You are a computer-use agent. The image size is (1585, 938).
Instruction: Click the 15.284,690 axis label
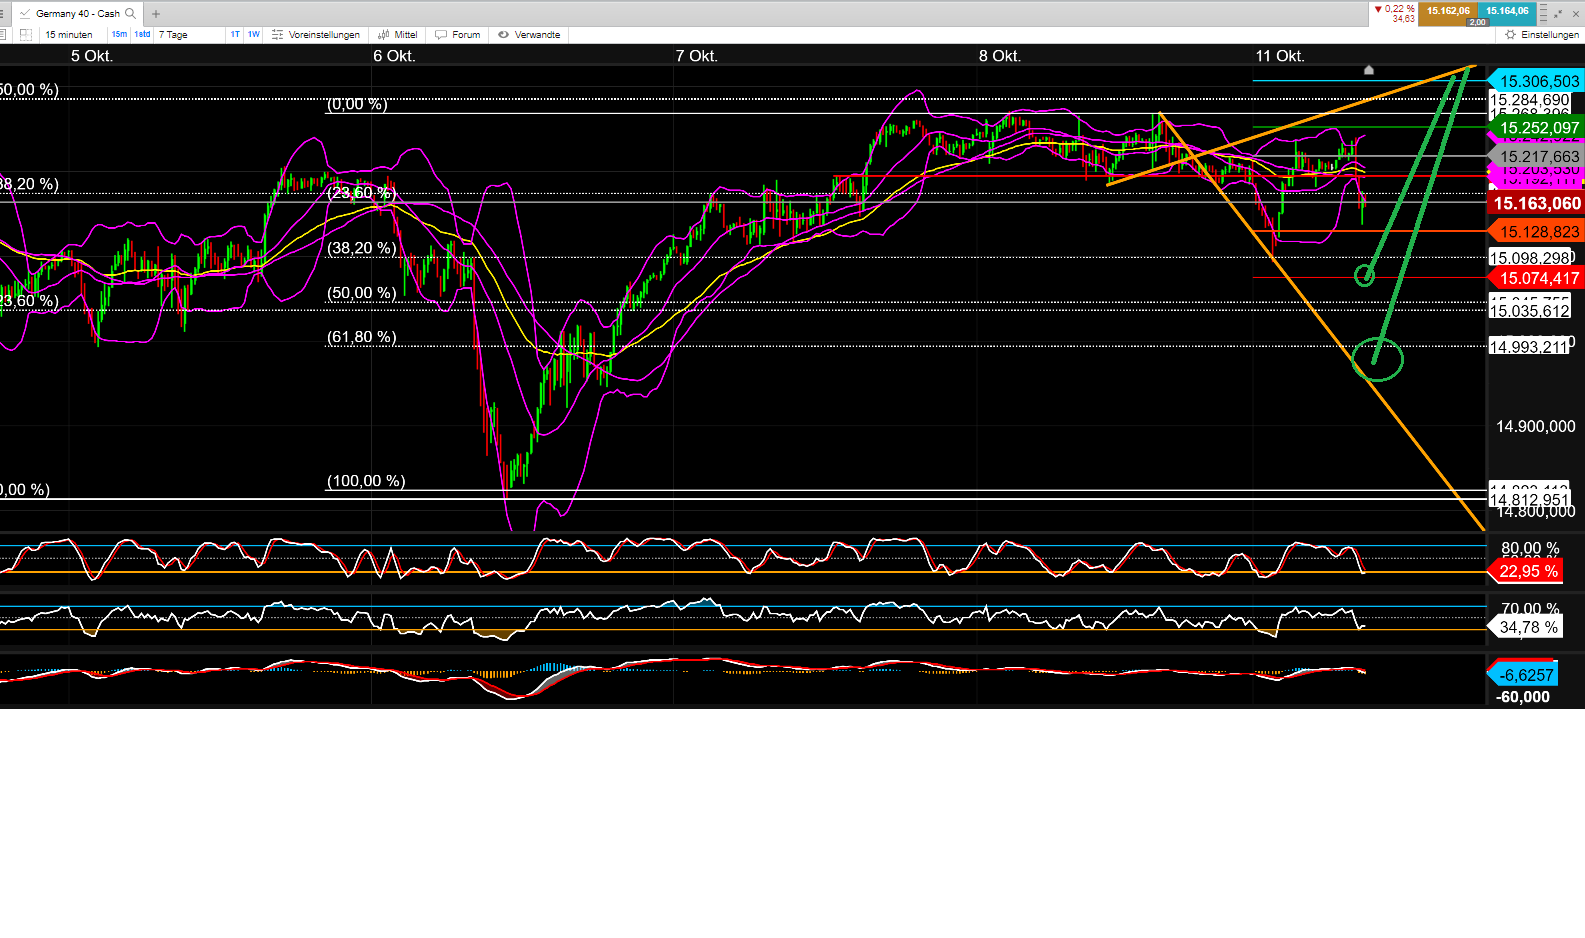tap(1530, 100)
